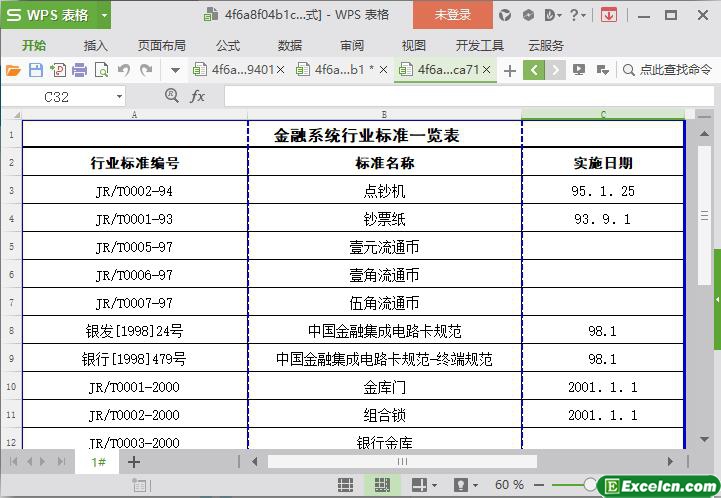This screenshot has height=498, width=721.
Task: Select column B header
Action: tap(384, 114)
